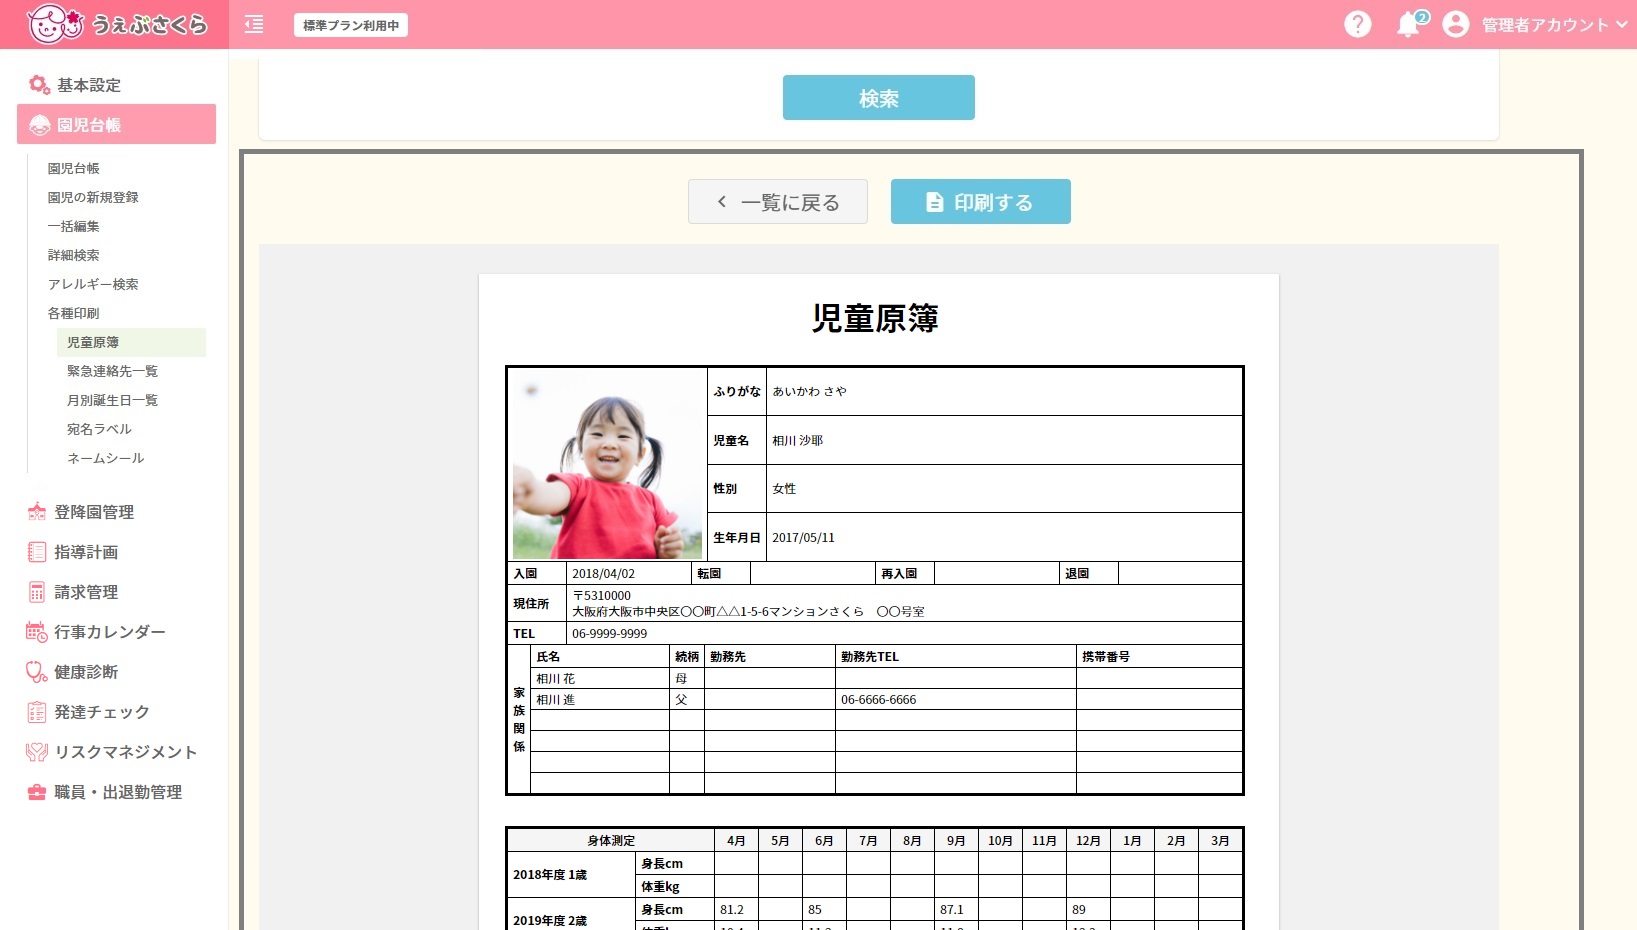Viewport: 1637px width, 930px height.
Task: Click furigana text あいかわ さや
Action: pos(809,392)
